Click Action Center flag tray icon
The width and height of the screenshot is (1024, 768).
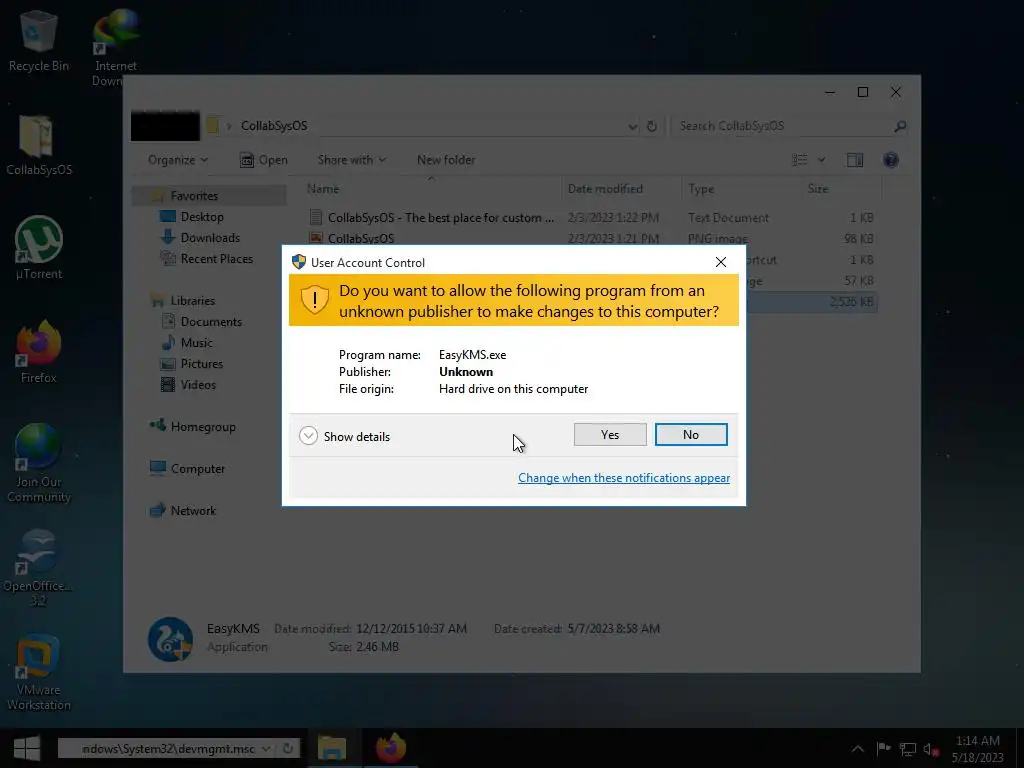883,748
